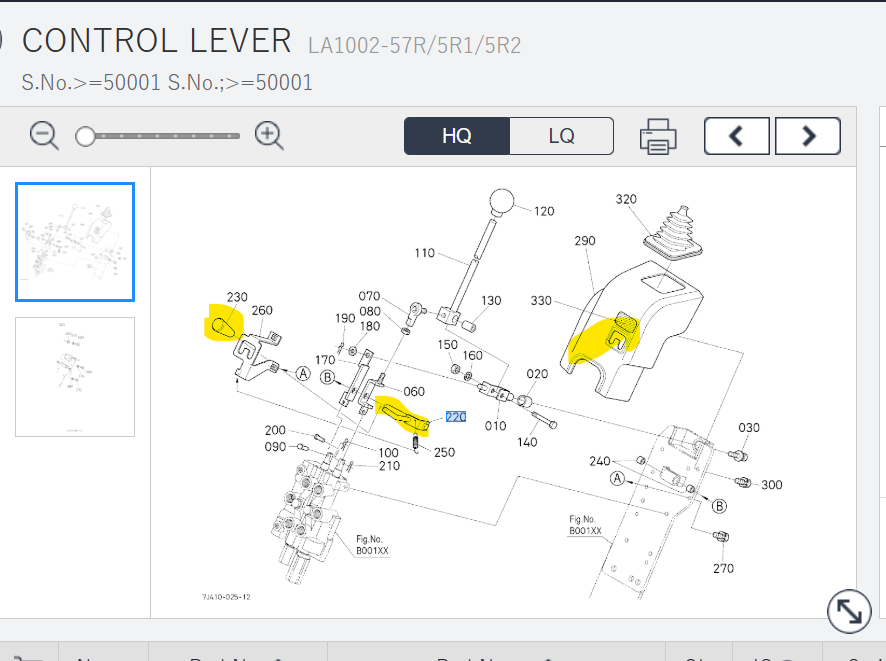Select the second diagram page thumbnail
The image size is (886, 661).
point(75,376)
